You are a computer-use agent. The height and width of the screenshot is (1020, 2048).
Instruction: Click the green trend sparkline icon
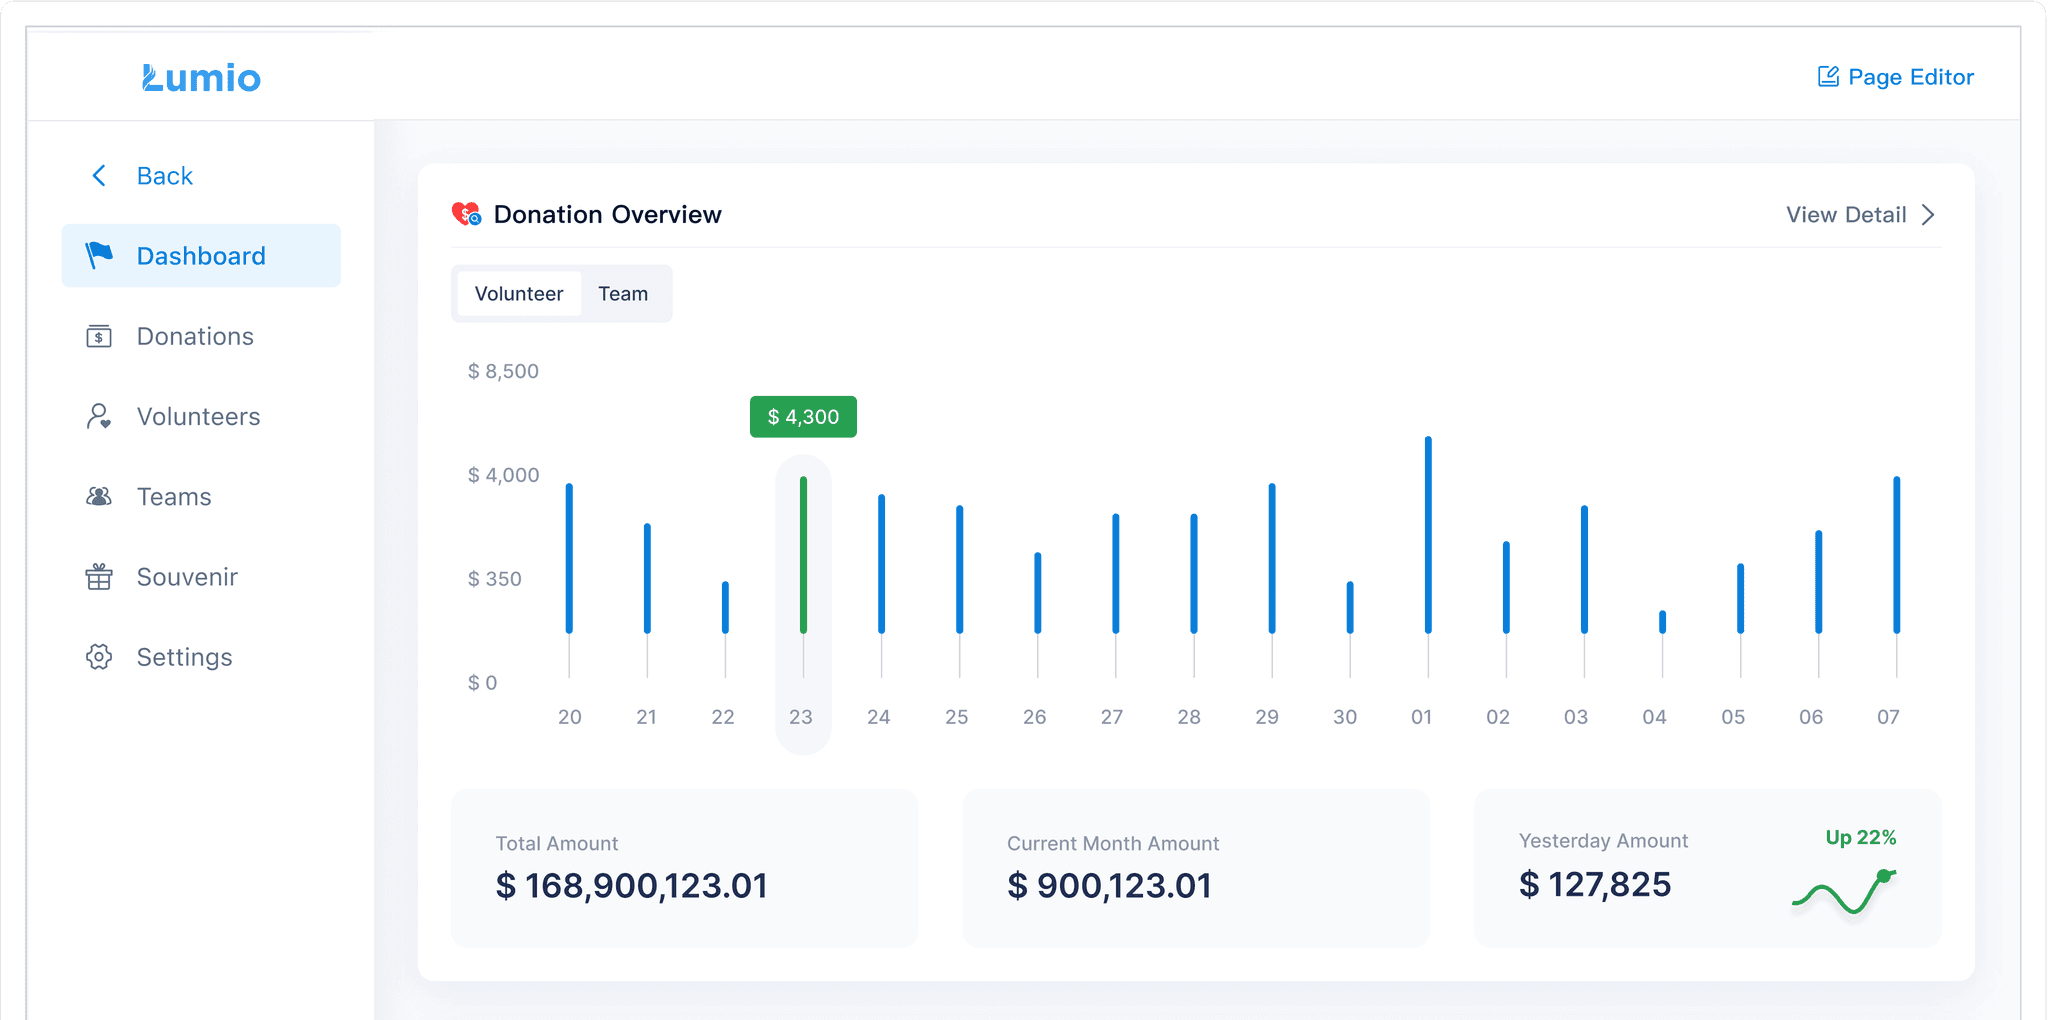click(1844, 892)
